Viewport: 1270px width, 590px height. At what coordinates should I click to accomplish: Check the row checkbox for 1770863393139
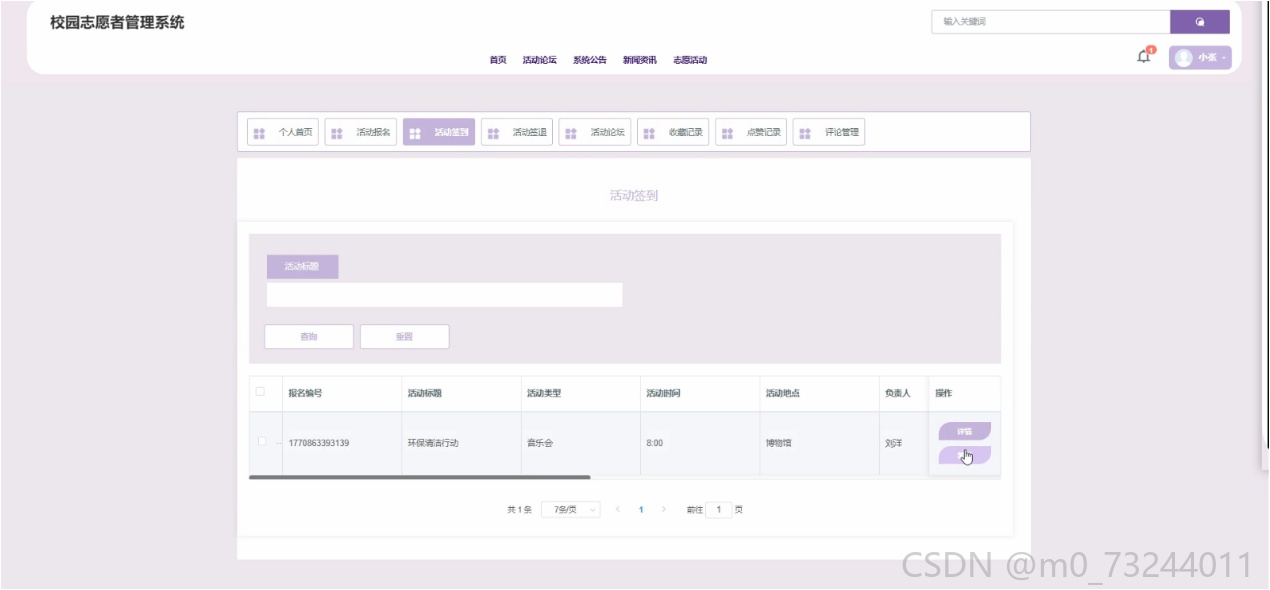262,442
